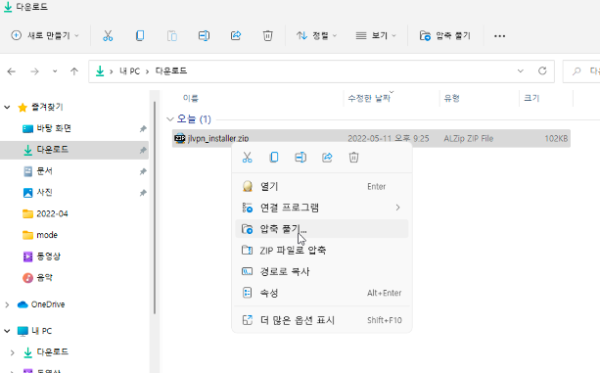Choose 경로로 복사 in the context menu

(x=321, y=272)
